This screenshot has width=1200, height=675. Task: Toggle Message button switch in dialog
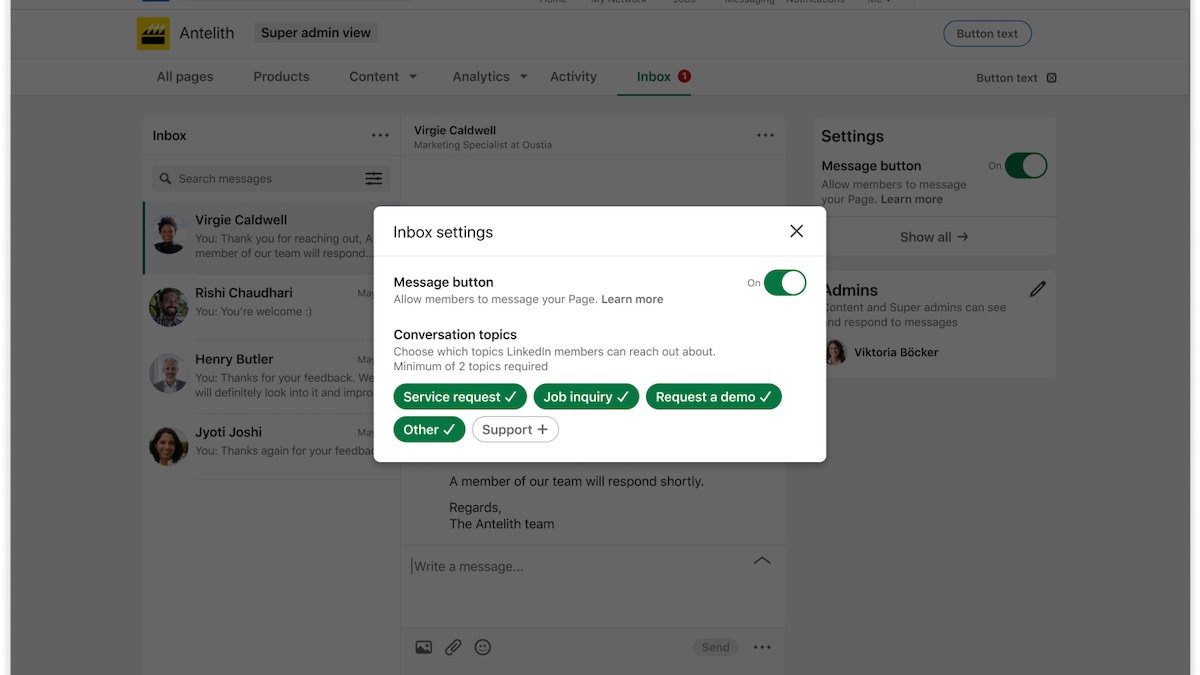coord(785,283)
